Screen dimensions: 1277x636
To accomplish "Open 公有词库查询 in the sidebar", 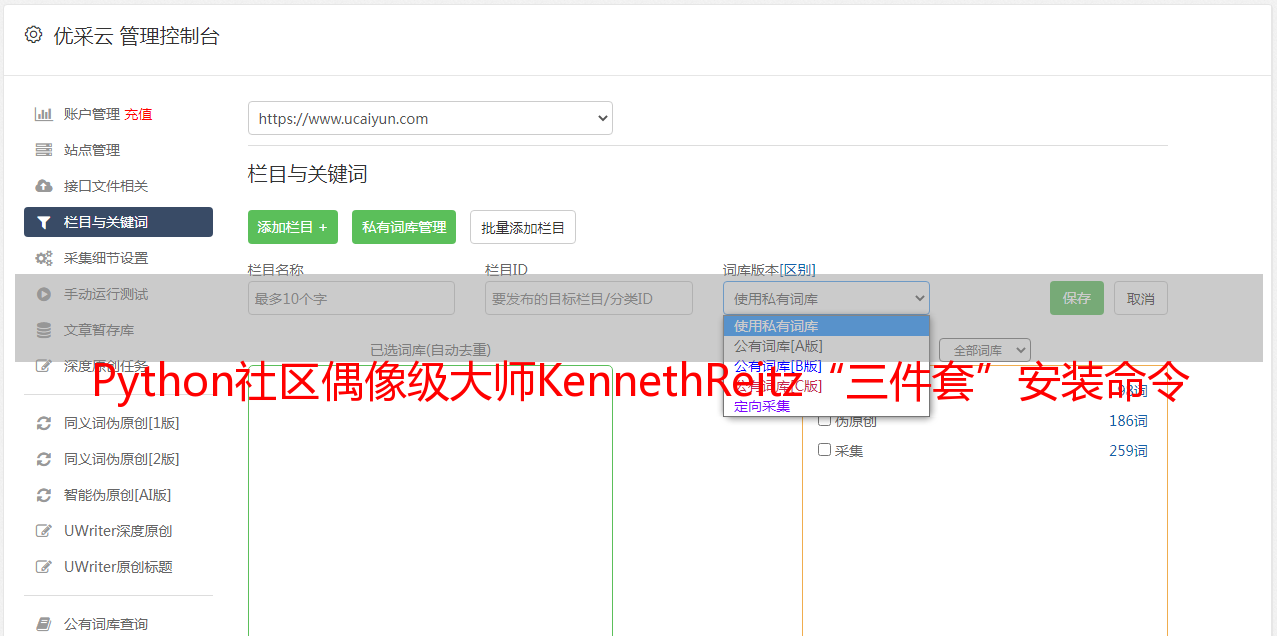I will coord(106,624).
